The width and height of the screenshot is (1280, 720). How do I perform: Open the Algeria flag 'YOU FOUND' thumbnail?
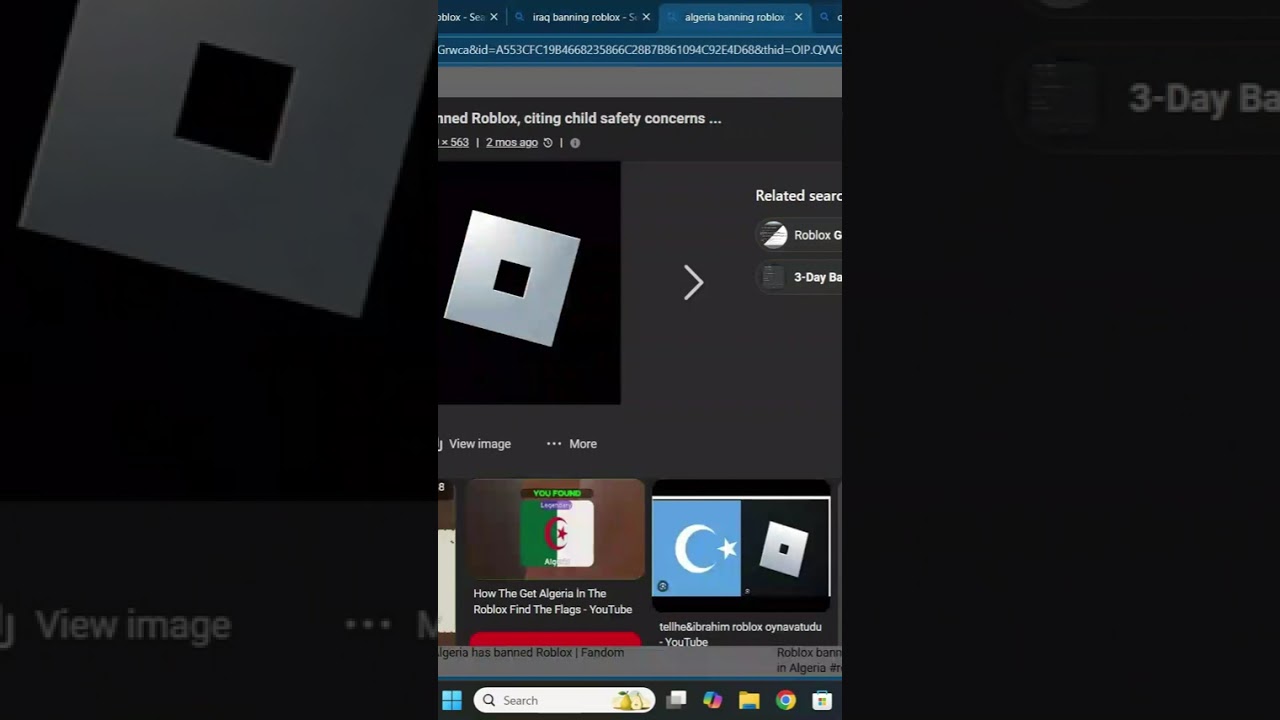click(556, 529)
